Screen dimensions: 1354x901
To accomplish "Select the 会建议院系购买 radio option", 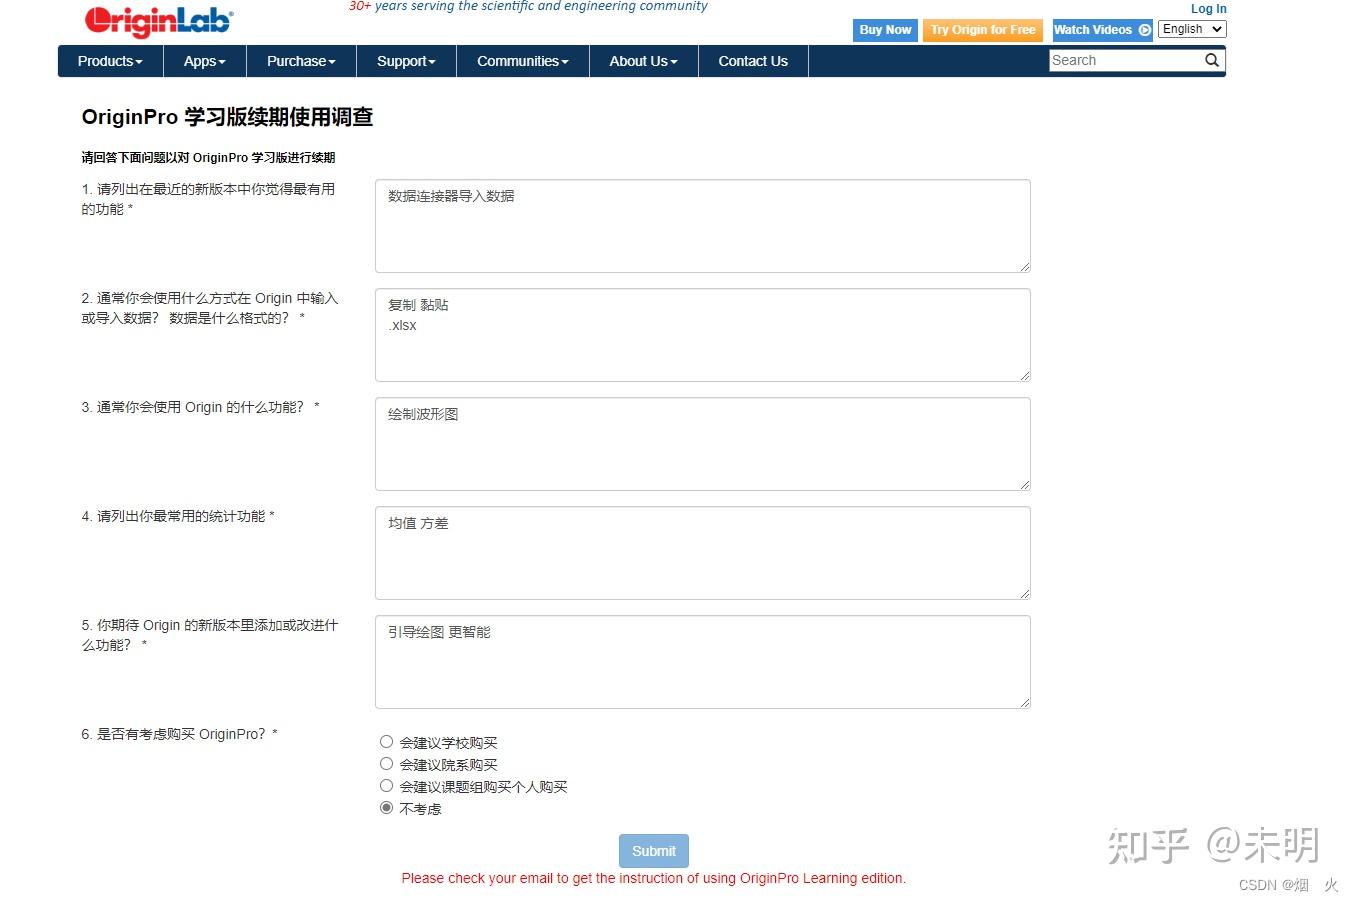I will (386, 763).
